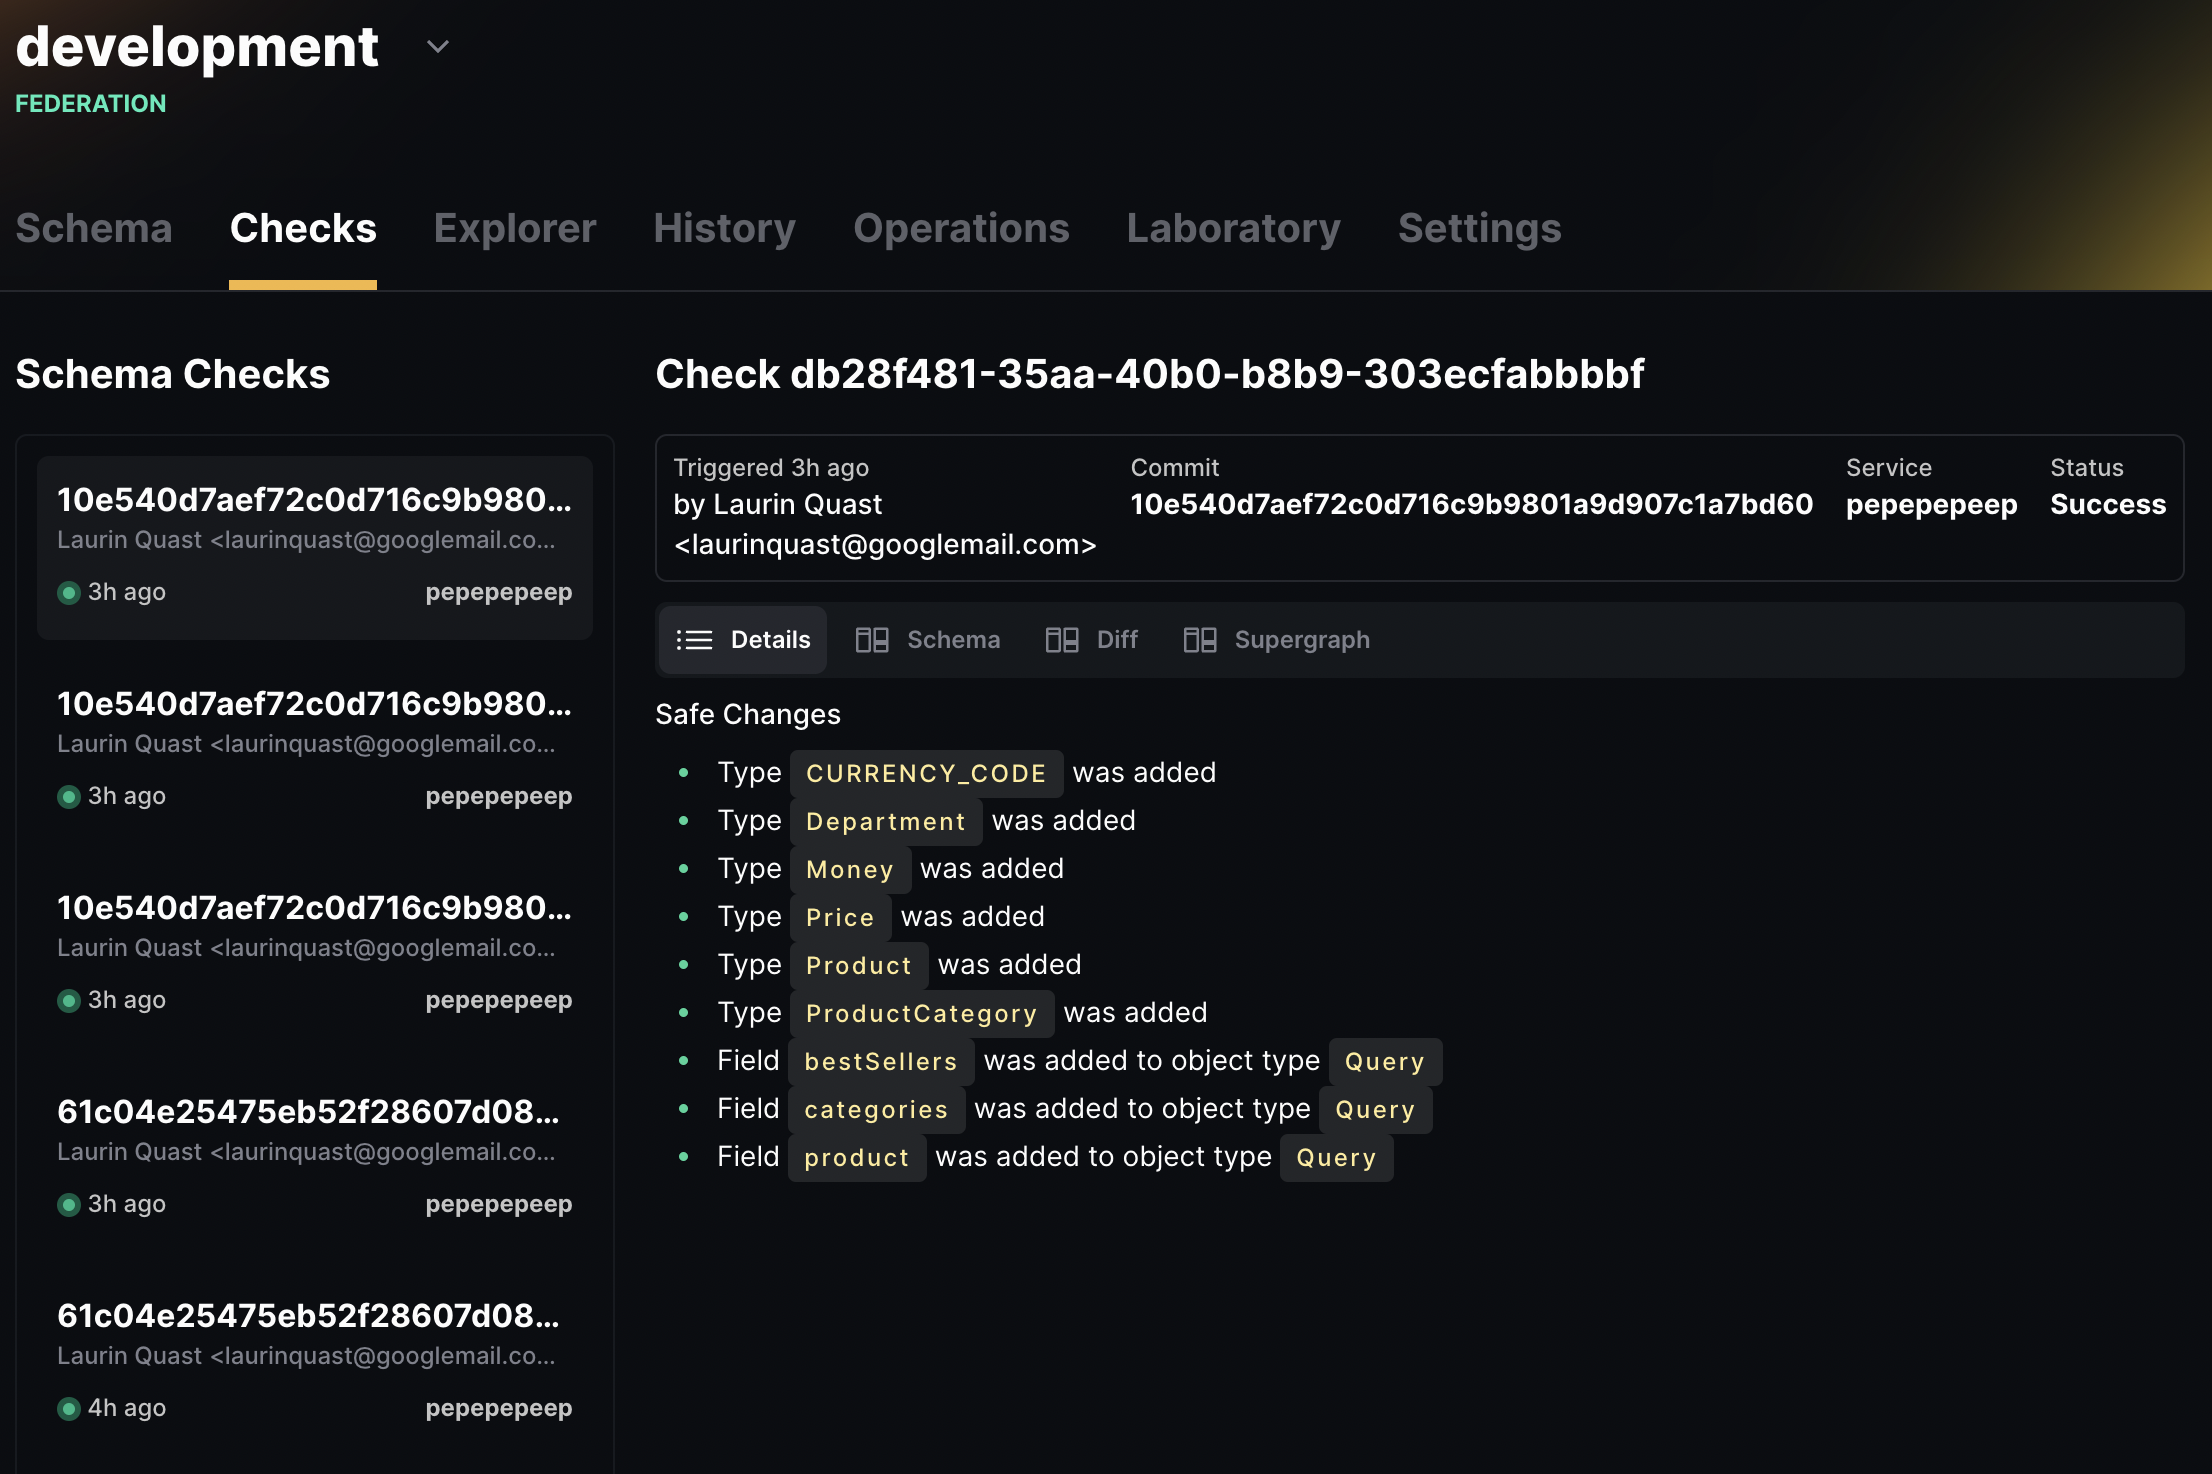This screenshot has width=2212, height=1474.
Task: Click the CURRENCY_CODE type chip
Action: pos(926,772)
